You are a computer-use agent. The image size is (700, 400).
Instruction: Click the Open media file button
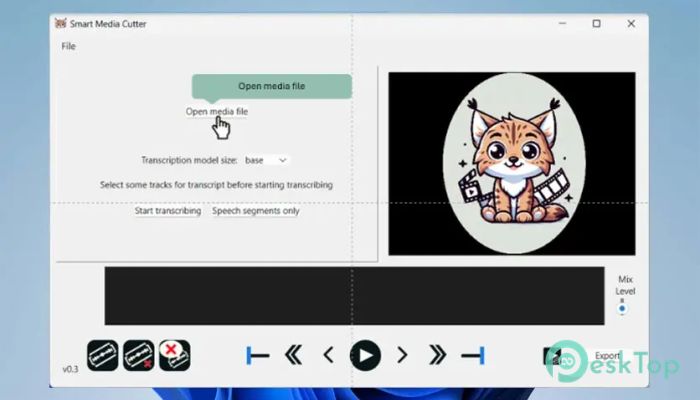tap(217, 112)
